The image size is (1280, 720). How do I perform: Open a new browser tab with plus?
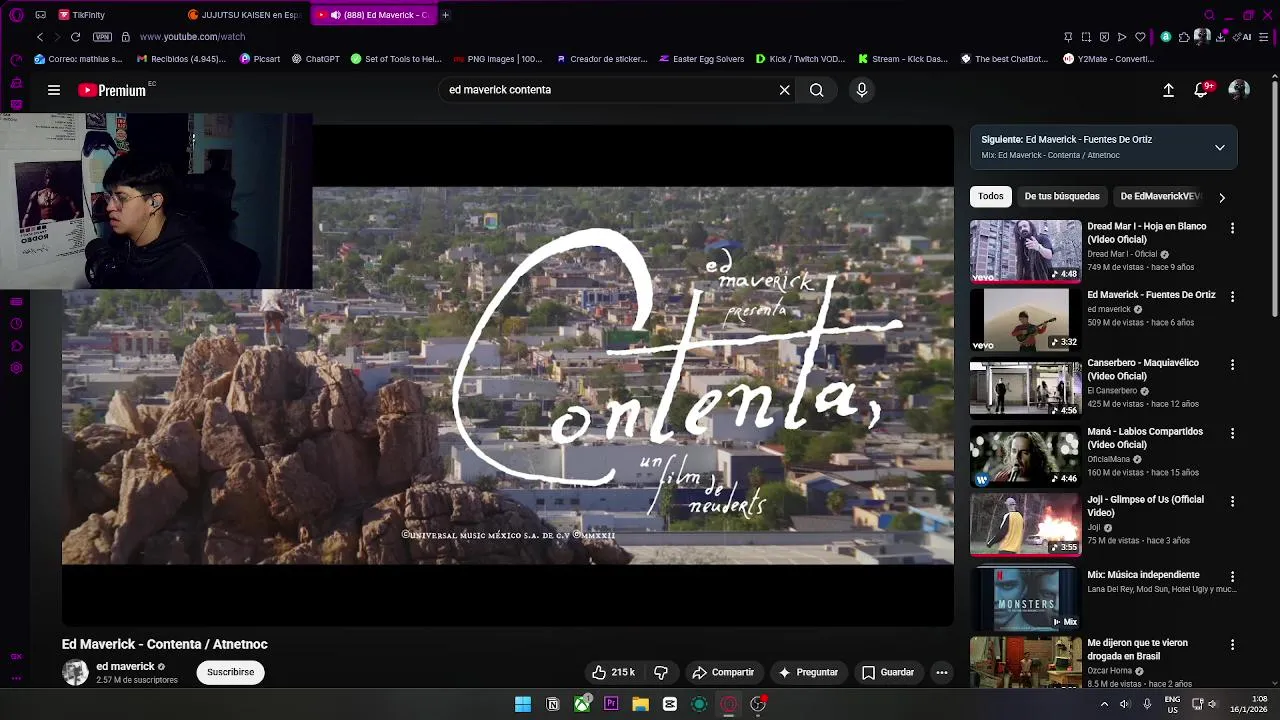(x=445, y=15)
